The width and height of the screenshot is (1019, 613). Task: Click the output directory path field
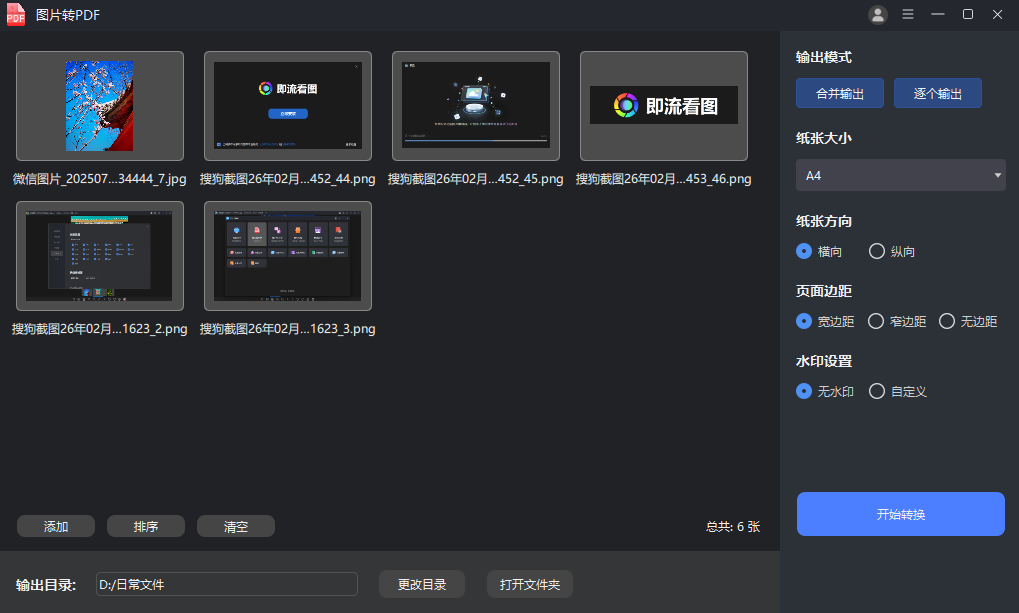pyautogui.click(x=226, y=585)
